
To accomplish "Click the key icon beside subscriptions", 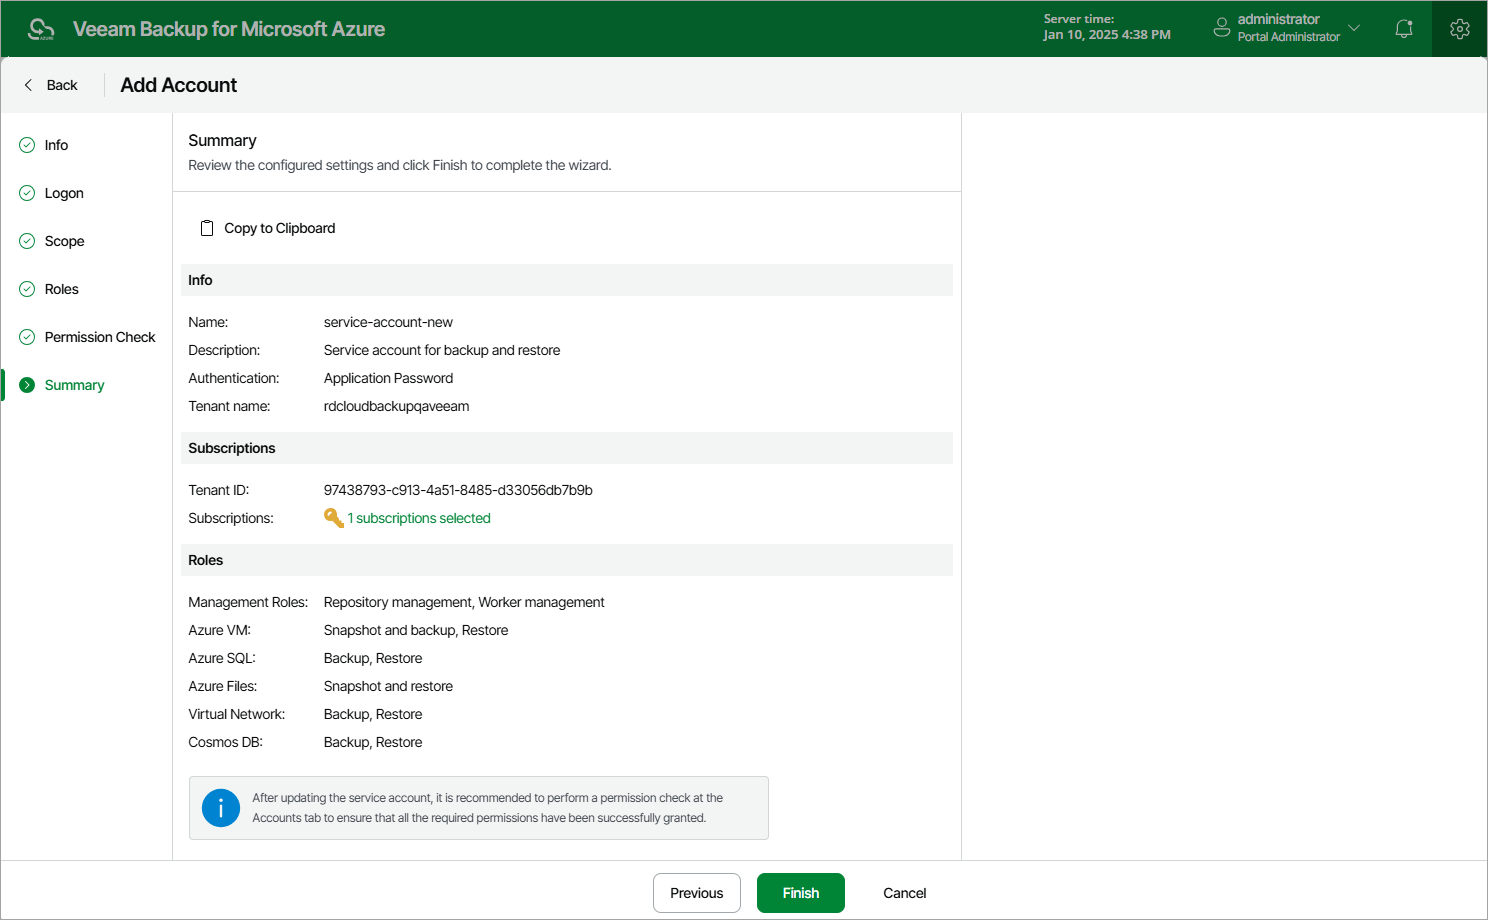I will (x=334, y=518).
